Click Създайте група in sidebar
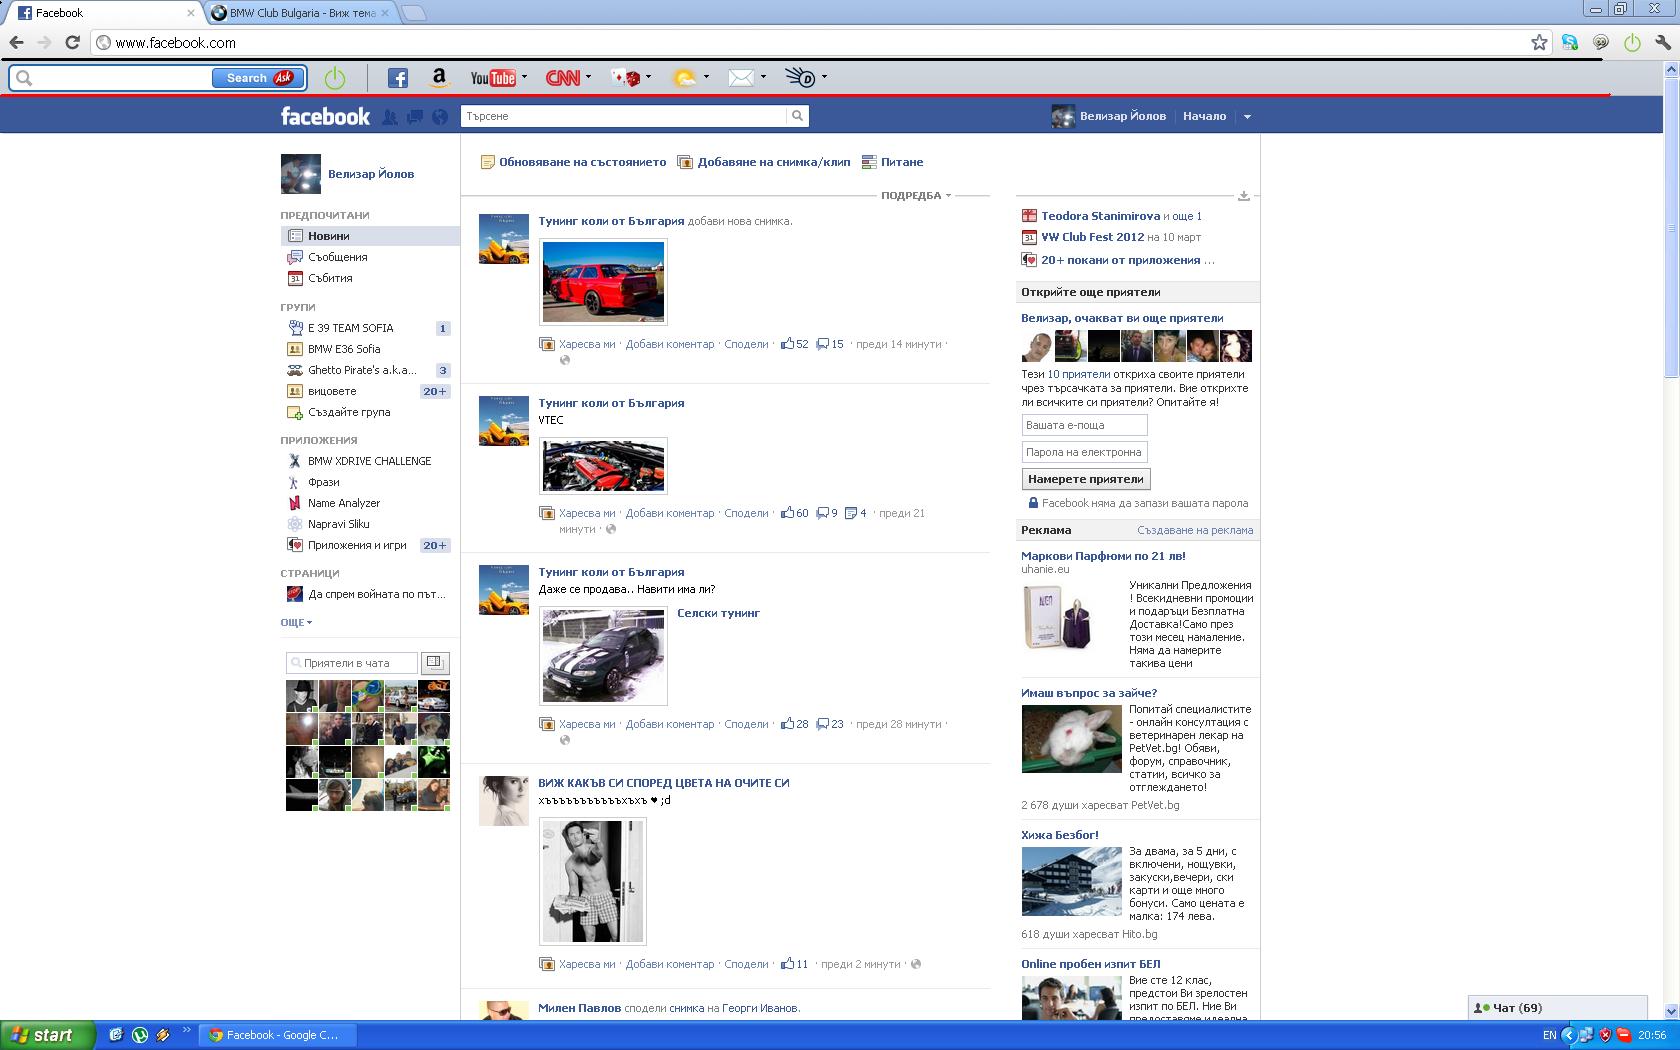The width and height of the screenshot is (1680, 1050). pyautogui.click(x=349, y=412)
